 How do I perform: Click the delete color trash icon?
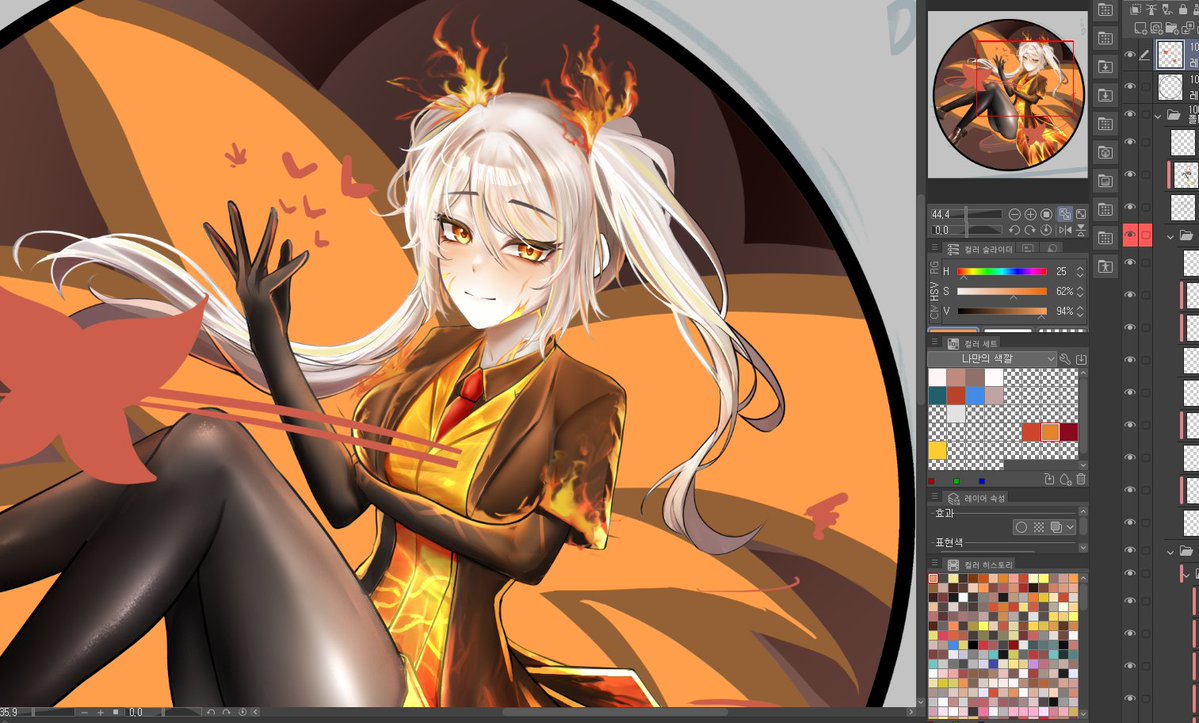tap(1080, 479)
